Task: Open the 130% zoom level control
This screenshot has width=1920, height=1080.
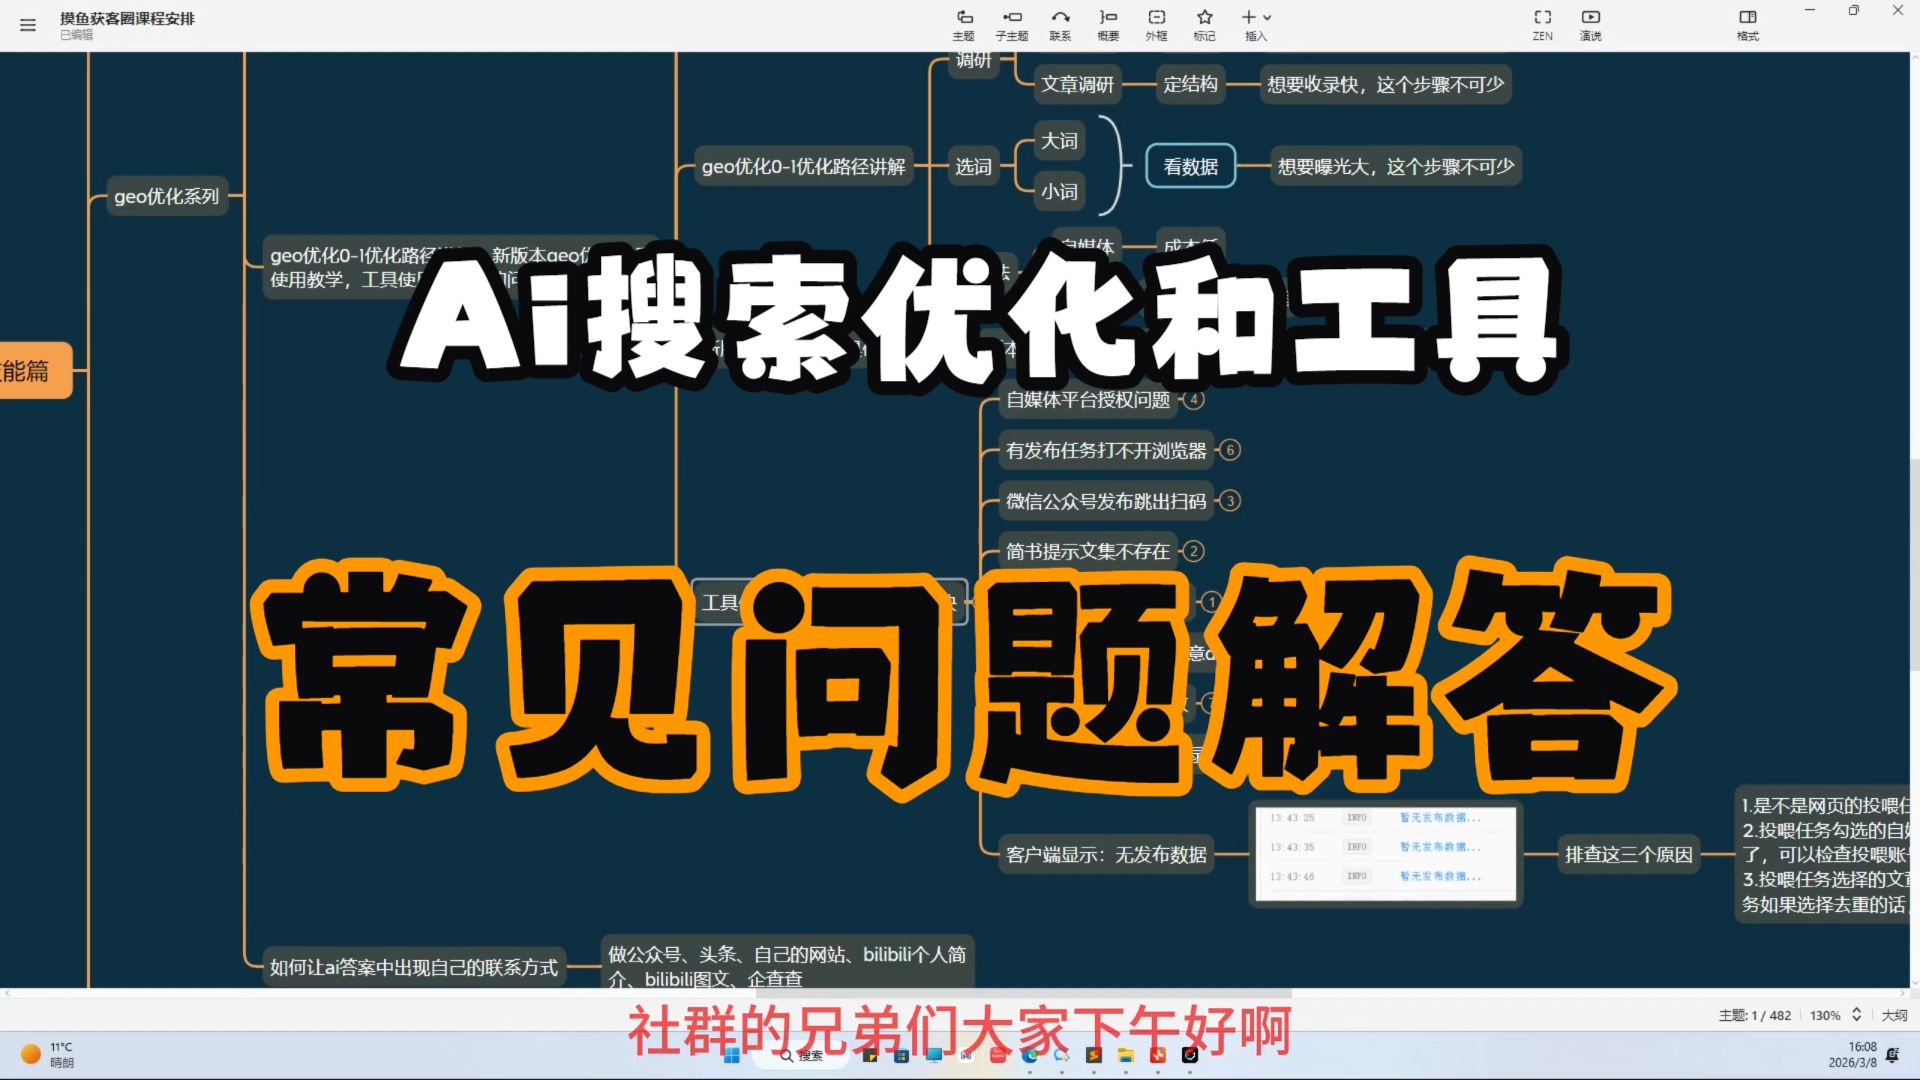Action: pos(1825,1015)
